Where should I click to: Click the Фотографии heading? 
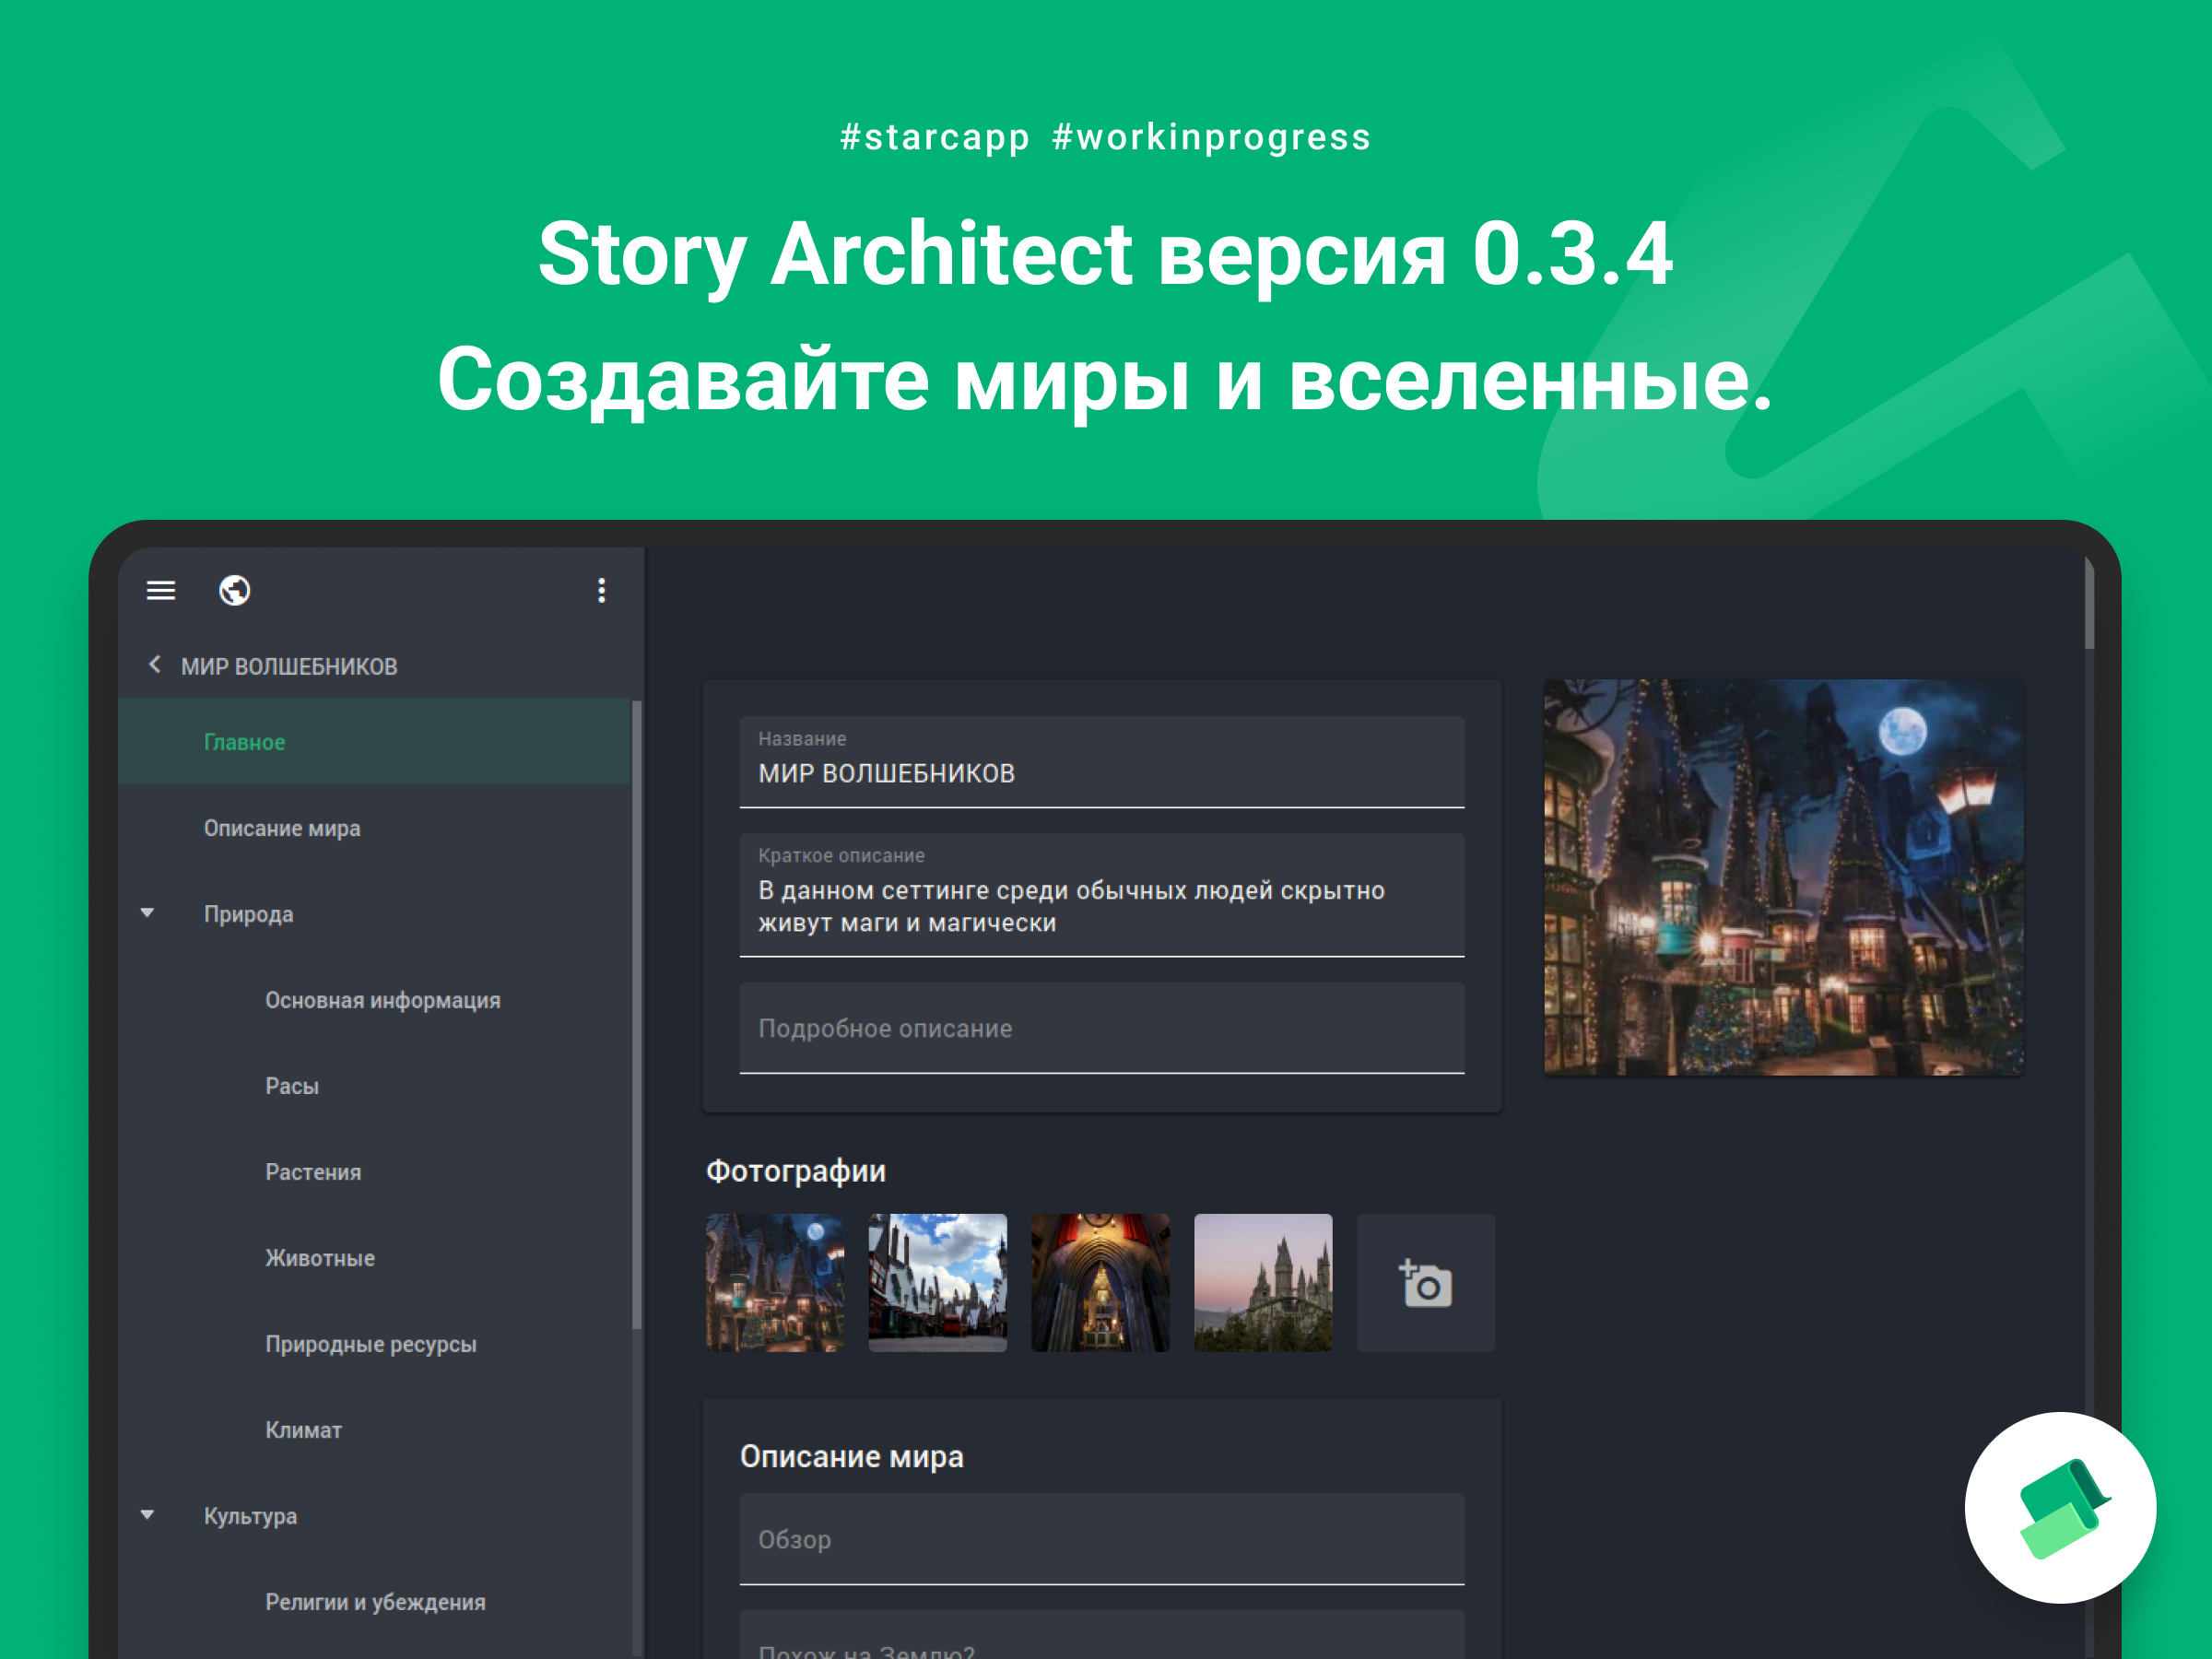[x=796, y=1171]
